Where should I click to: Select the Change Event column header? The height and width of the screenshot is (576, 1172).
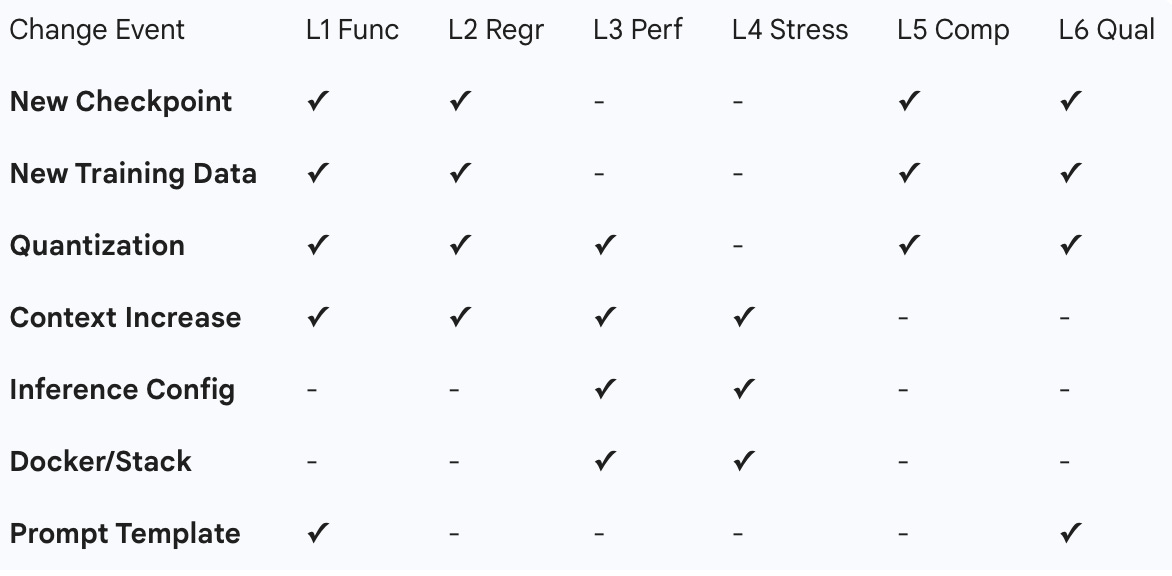[x=96, y=30]
